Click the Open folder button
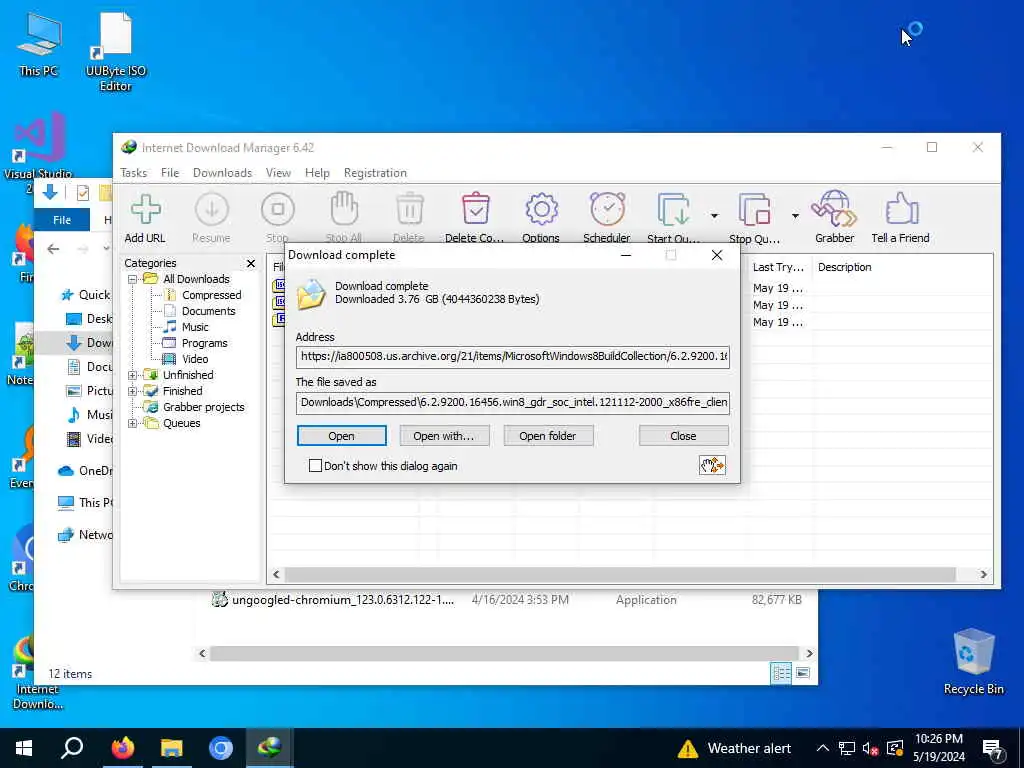Image resolution: width=1024 pixels, height=768 pixels. (x=548, y=436)
